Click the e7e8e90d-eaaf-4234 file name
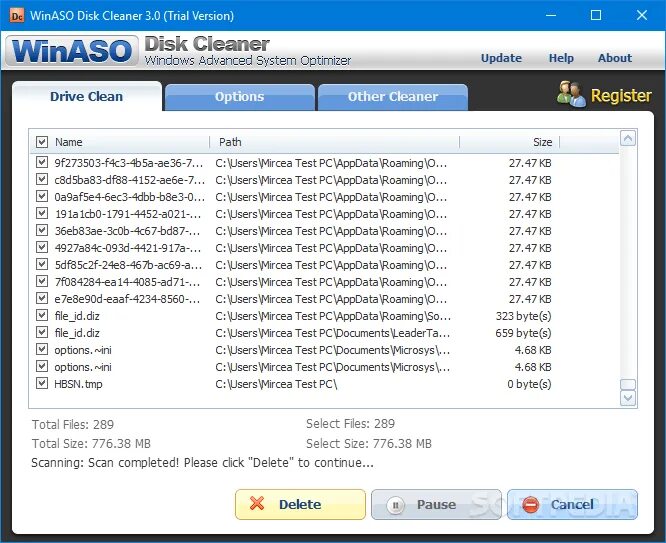This screenshot has height=543, width=666. [x=127, y=299]
